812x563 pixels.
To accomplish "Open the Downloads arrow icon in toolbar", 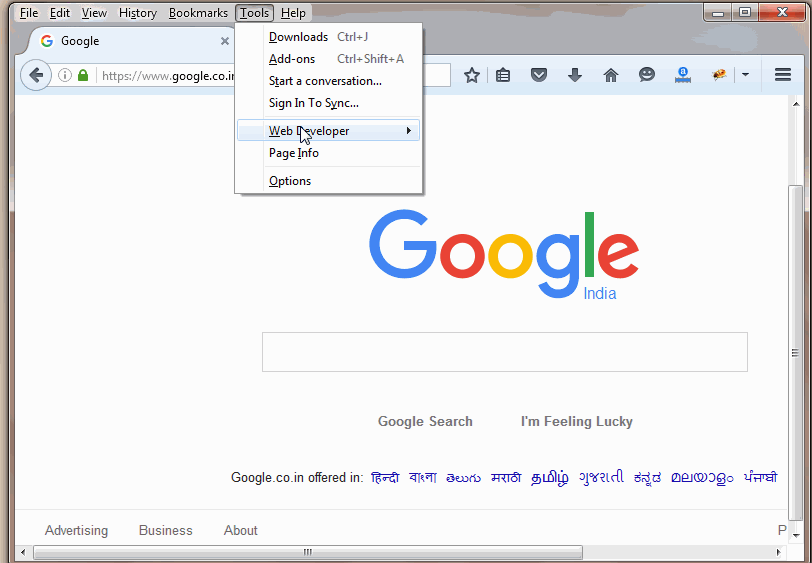I will click(575, 76).
